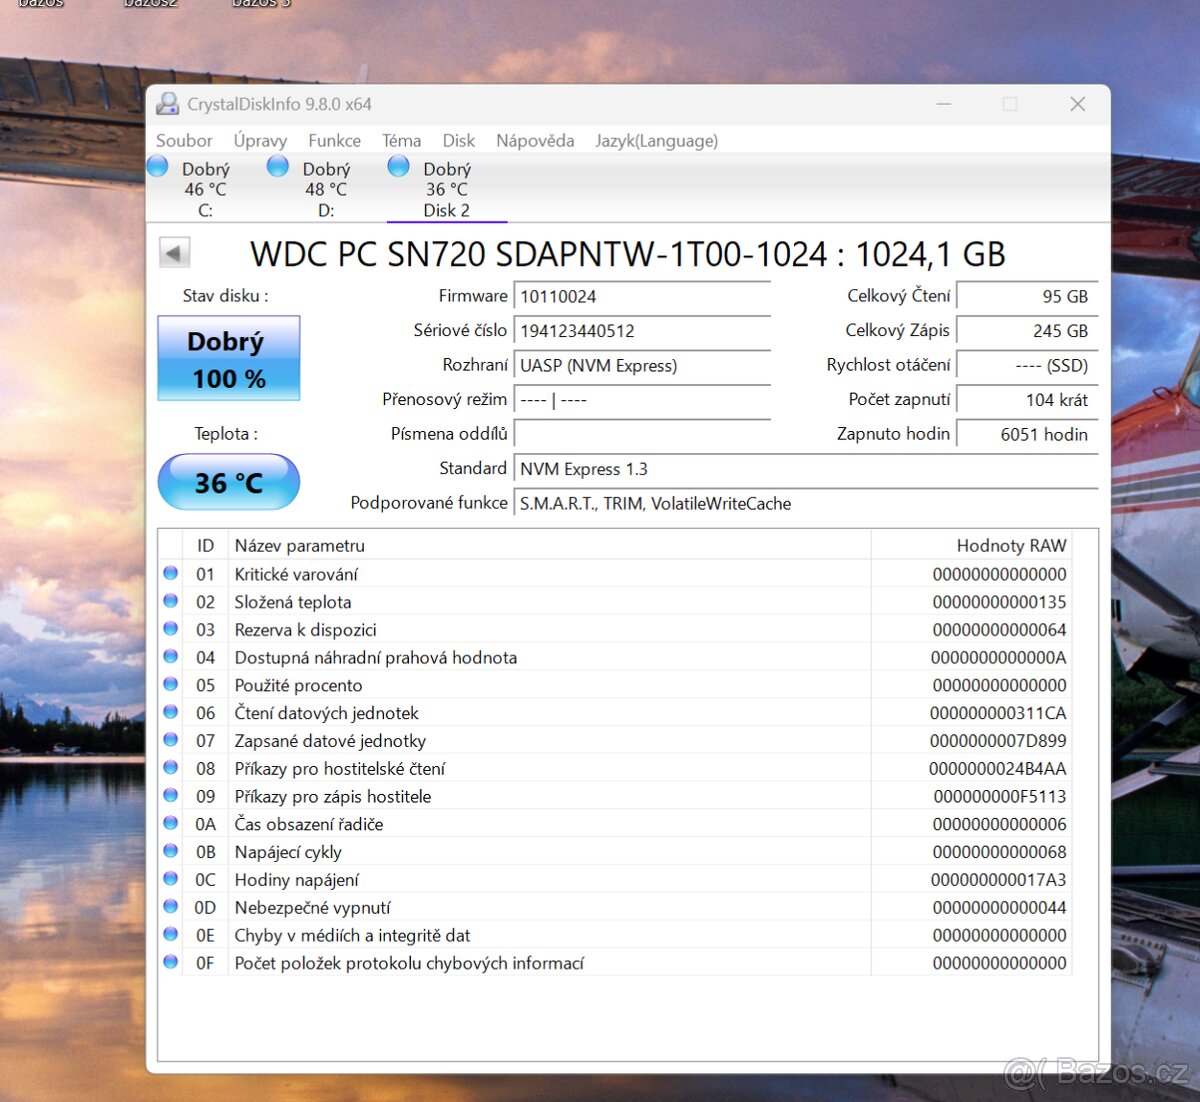Click status dot for Čas obsazení řadiče row
The image size is (1200, 1102).
pos(171,823)
